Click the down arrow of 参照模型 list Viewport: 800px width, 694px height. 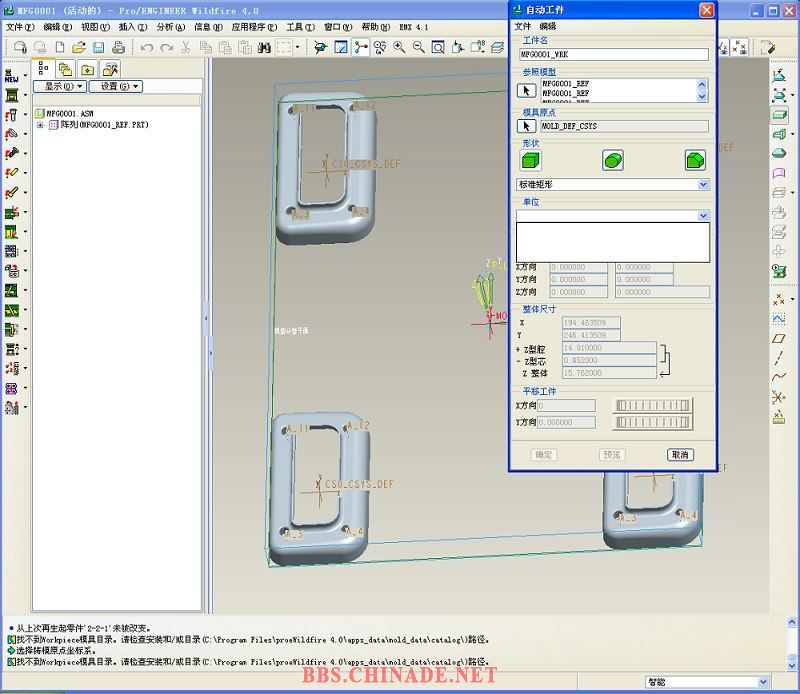tap(702, 96)
